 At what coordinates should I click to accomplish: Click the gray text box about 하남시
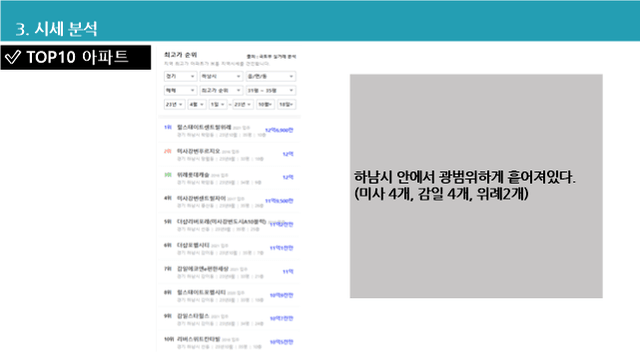(x=476, y=186)
